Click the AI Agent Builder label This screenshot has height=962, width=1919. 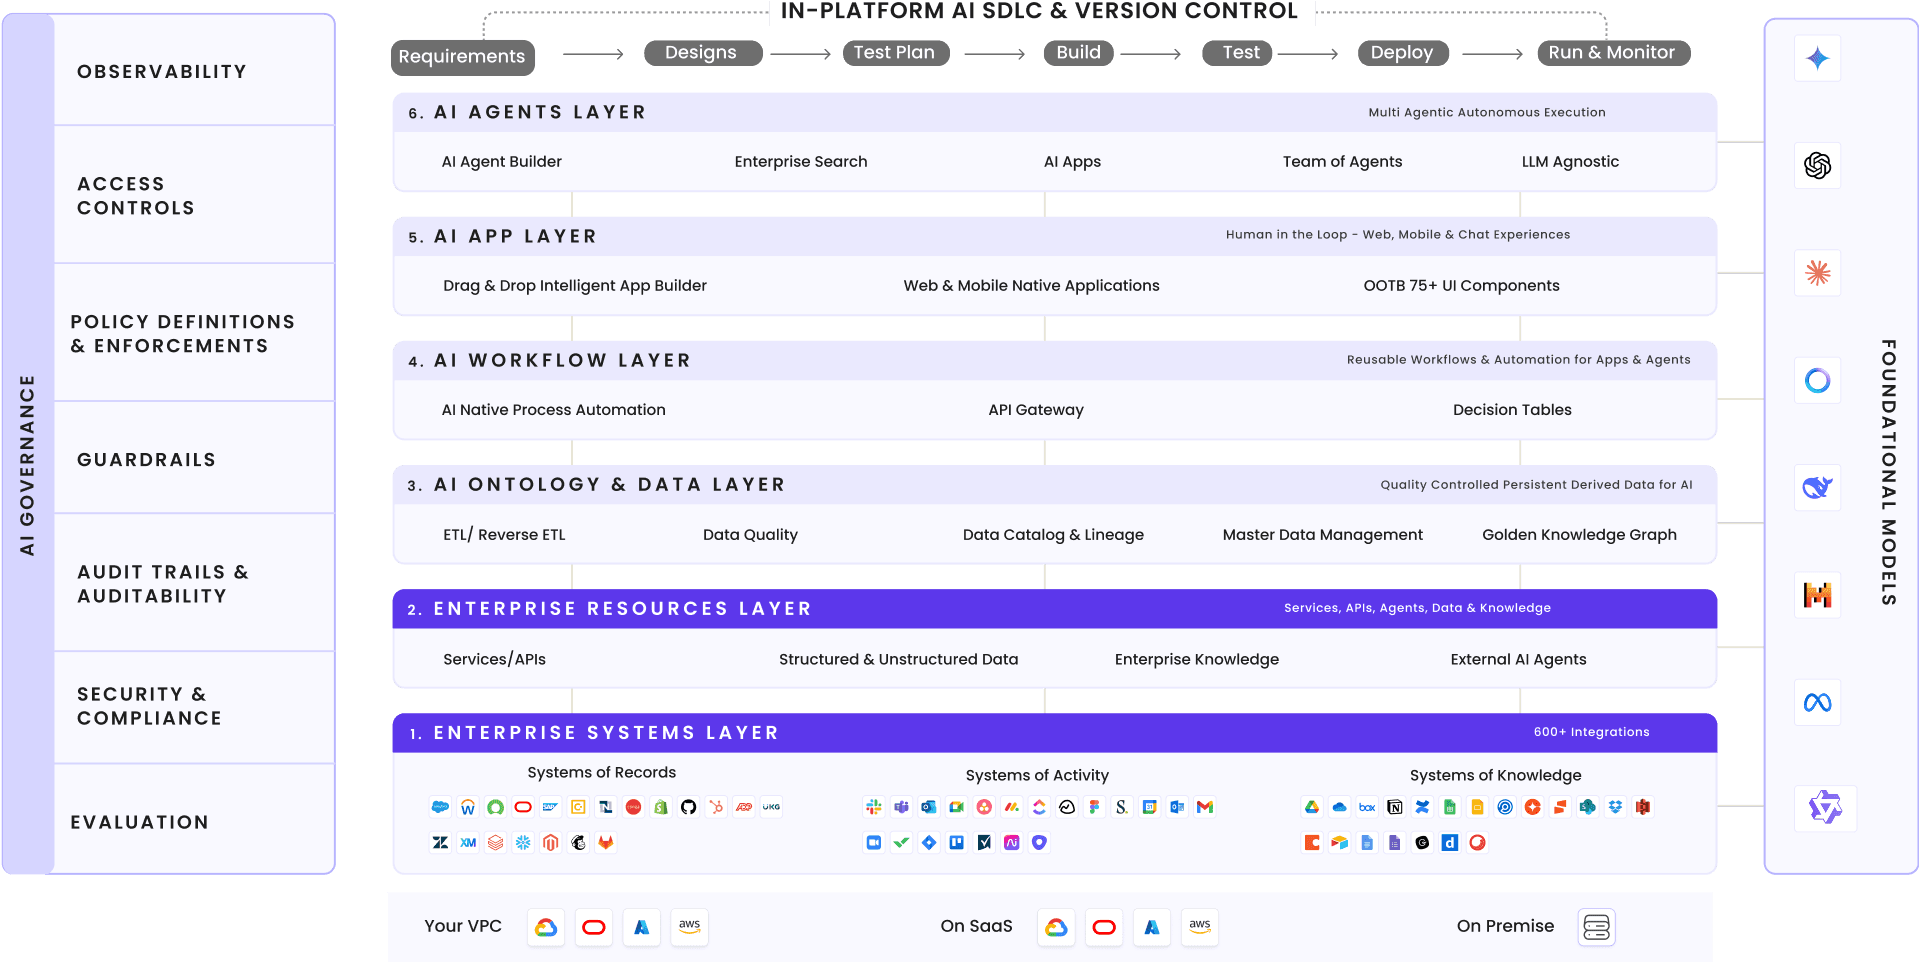502,162
